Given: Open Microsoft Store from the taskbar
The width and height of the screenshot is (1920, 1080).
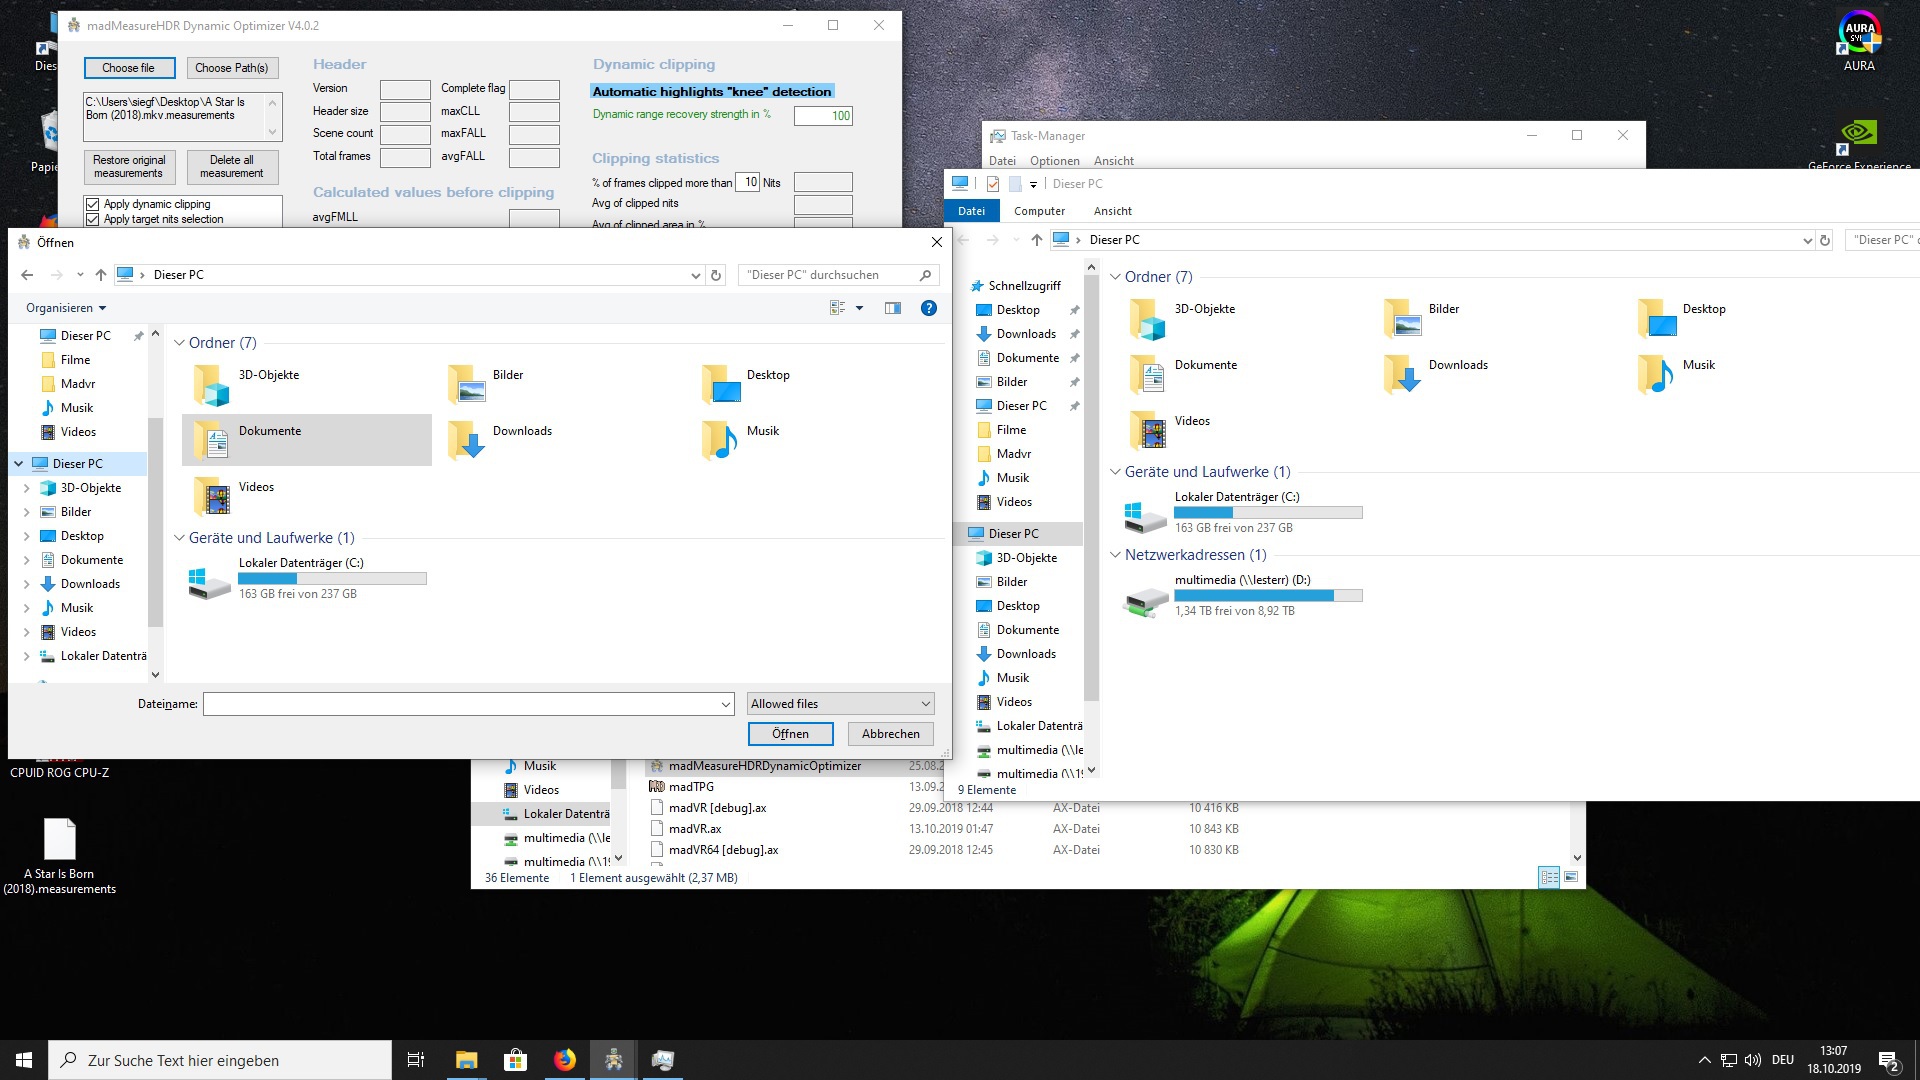Looking at the screenshot, I should point(515,1060).
